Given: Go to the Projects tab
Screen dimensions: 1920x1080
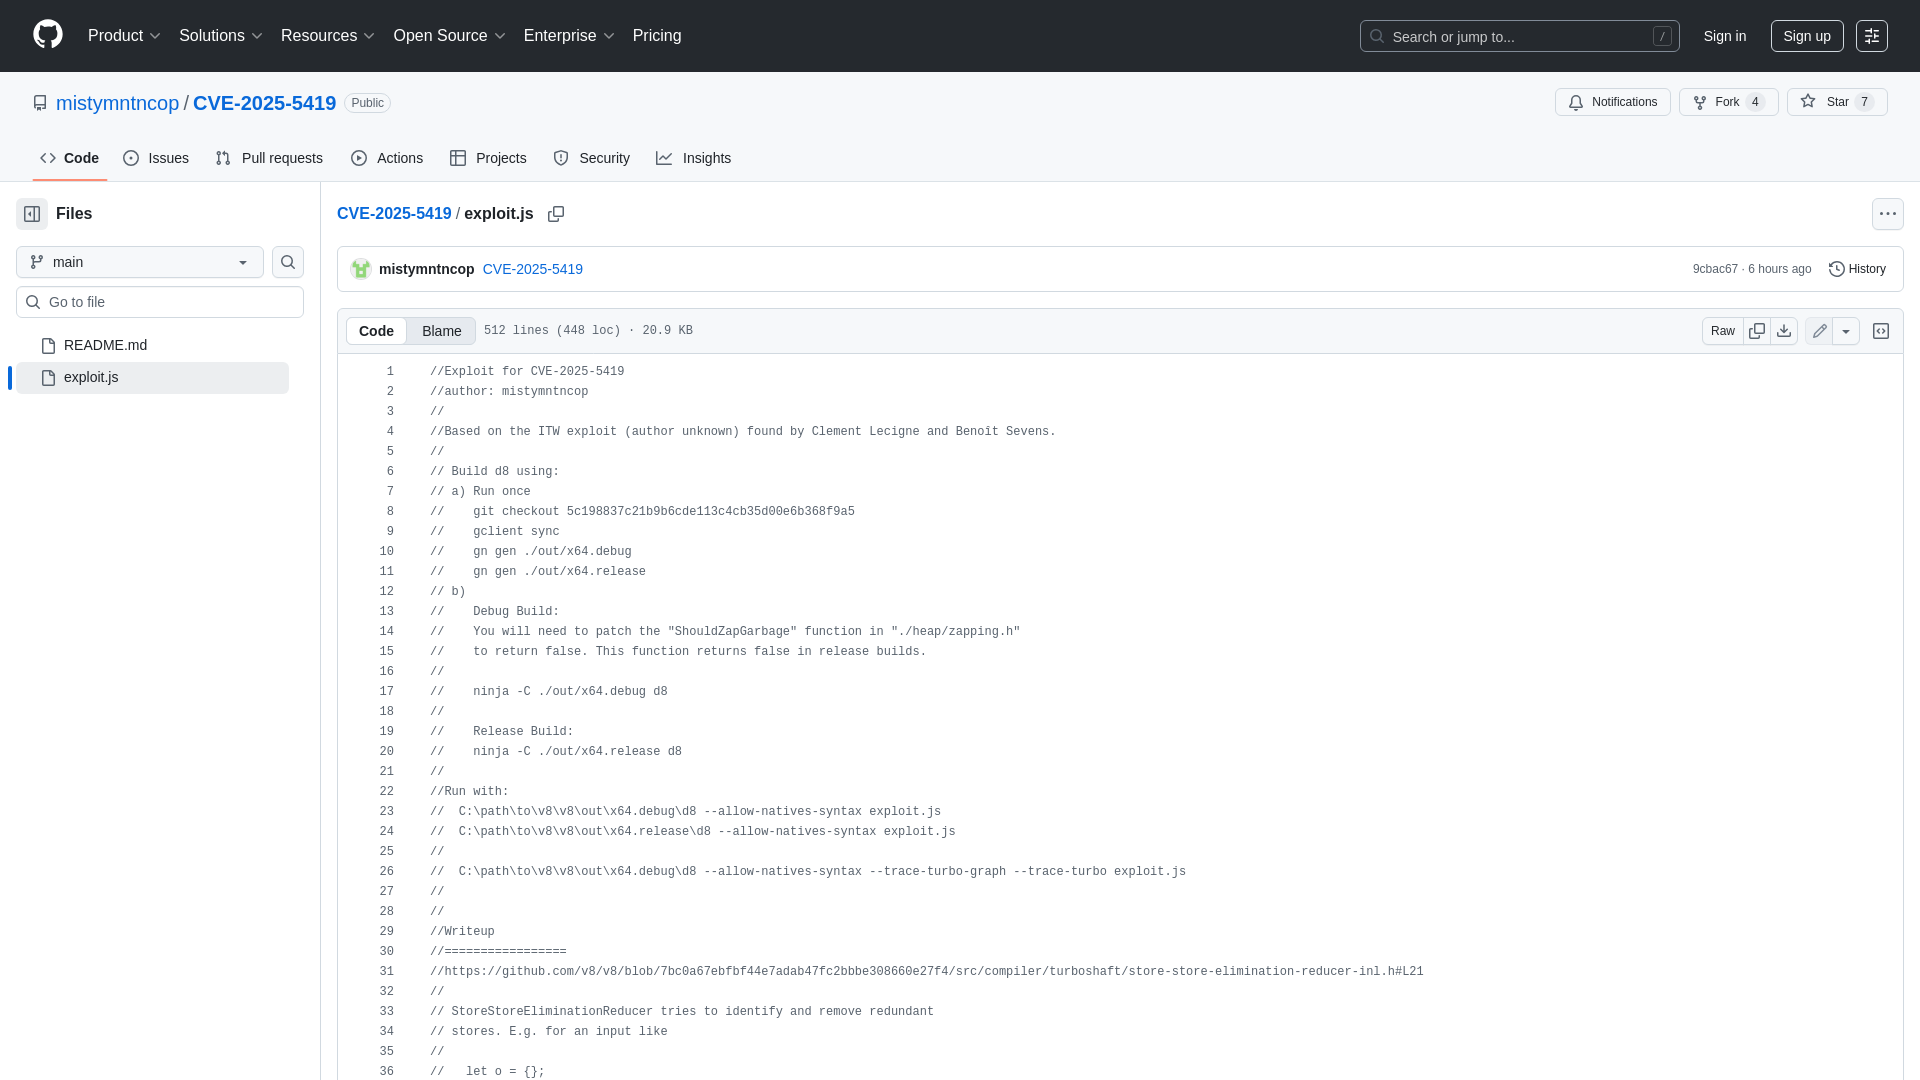Looking at the screenshot, I should (488, 158).
